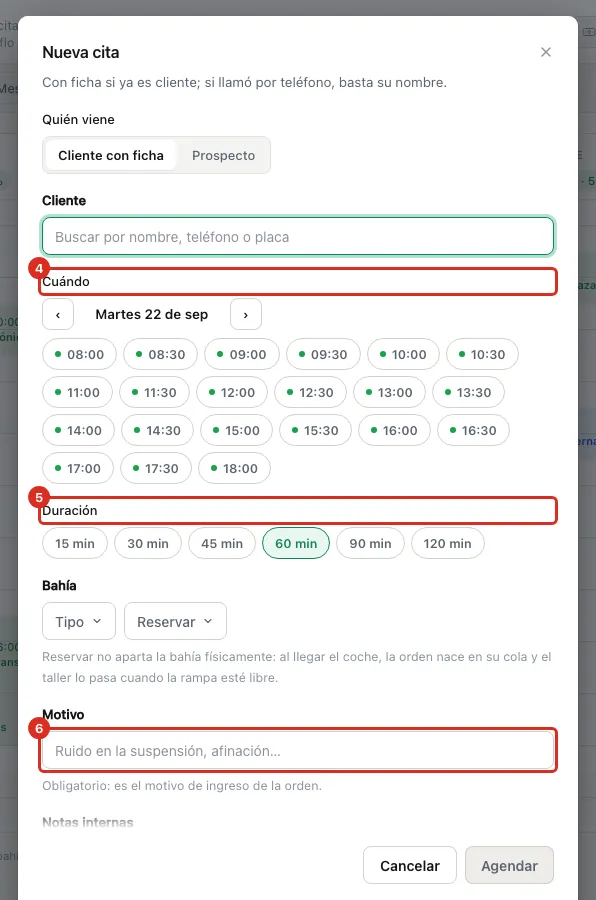596x900 pixels.
Task: Set duration to 45 min
Action: coord(222,544)
